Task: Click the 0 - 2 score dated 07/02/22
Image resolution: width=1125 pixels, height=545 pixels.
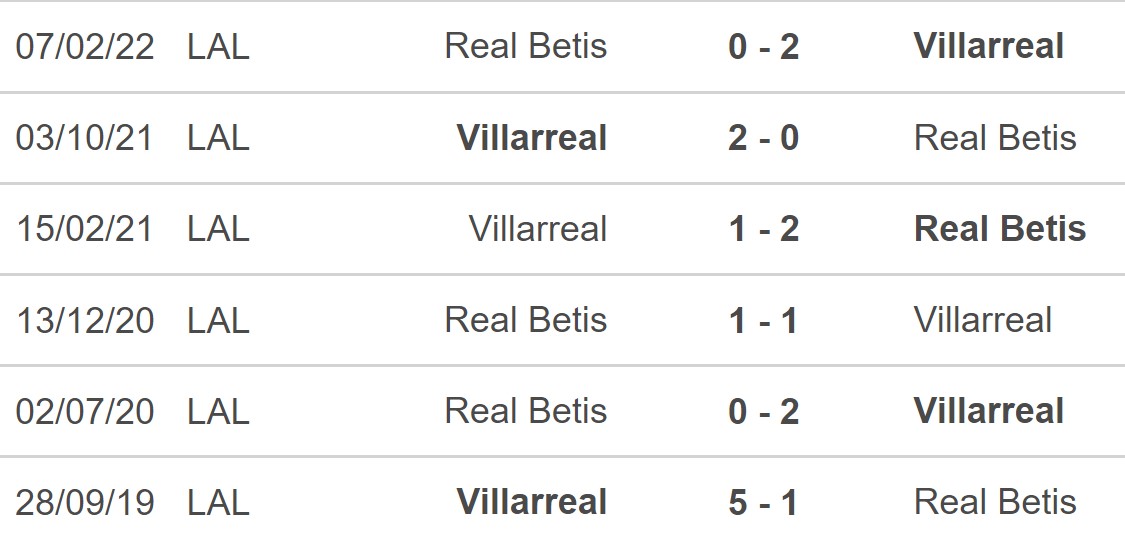Action: (763, 46)
